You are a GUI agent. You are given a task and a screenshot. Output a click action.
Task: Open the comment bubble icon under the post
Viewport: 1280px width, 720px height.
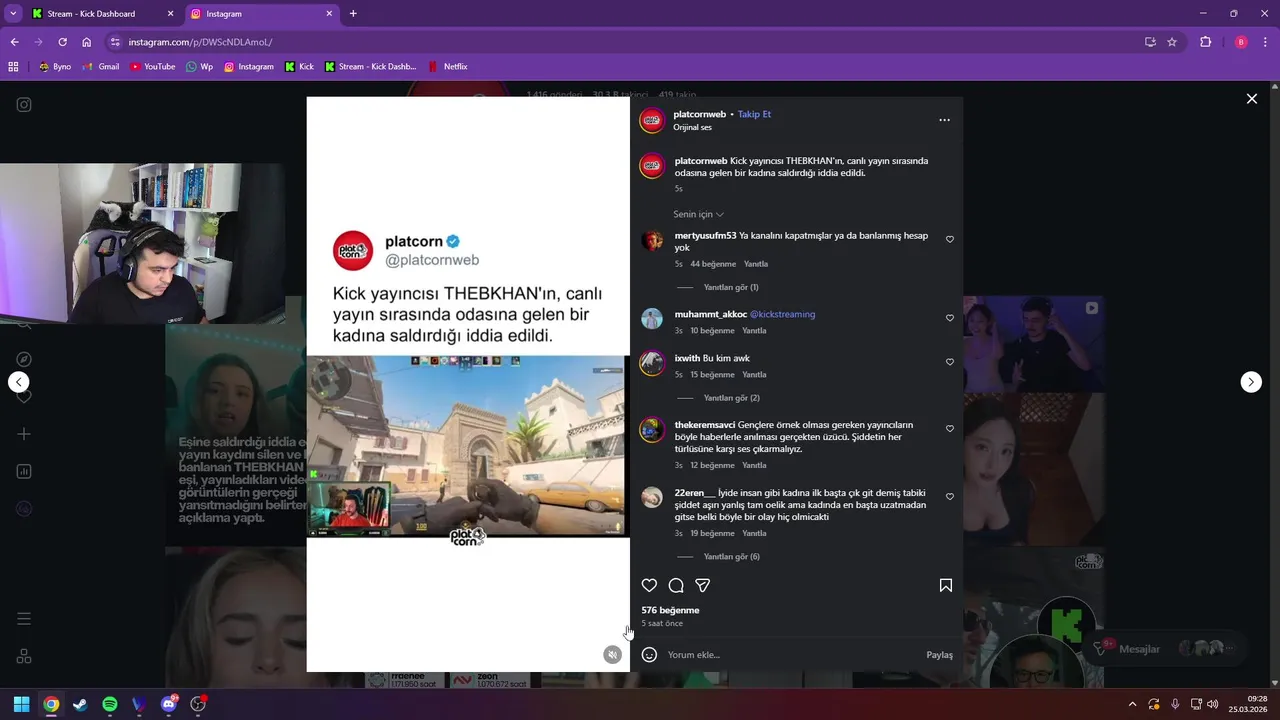pos(676,585)
